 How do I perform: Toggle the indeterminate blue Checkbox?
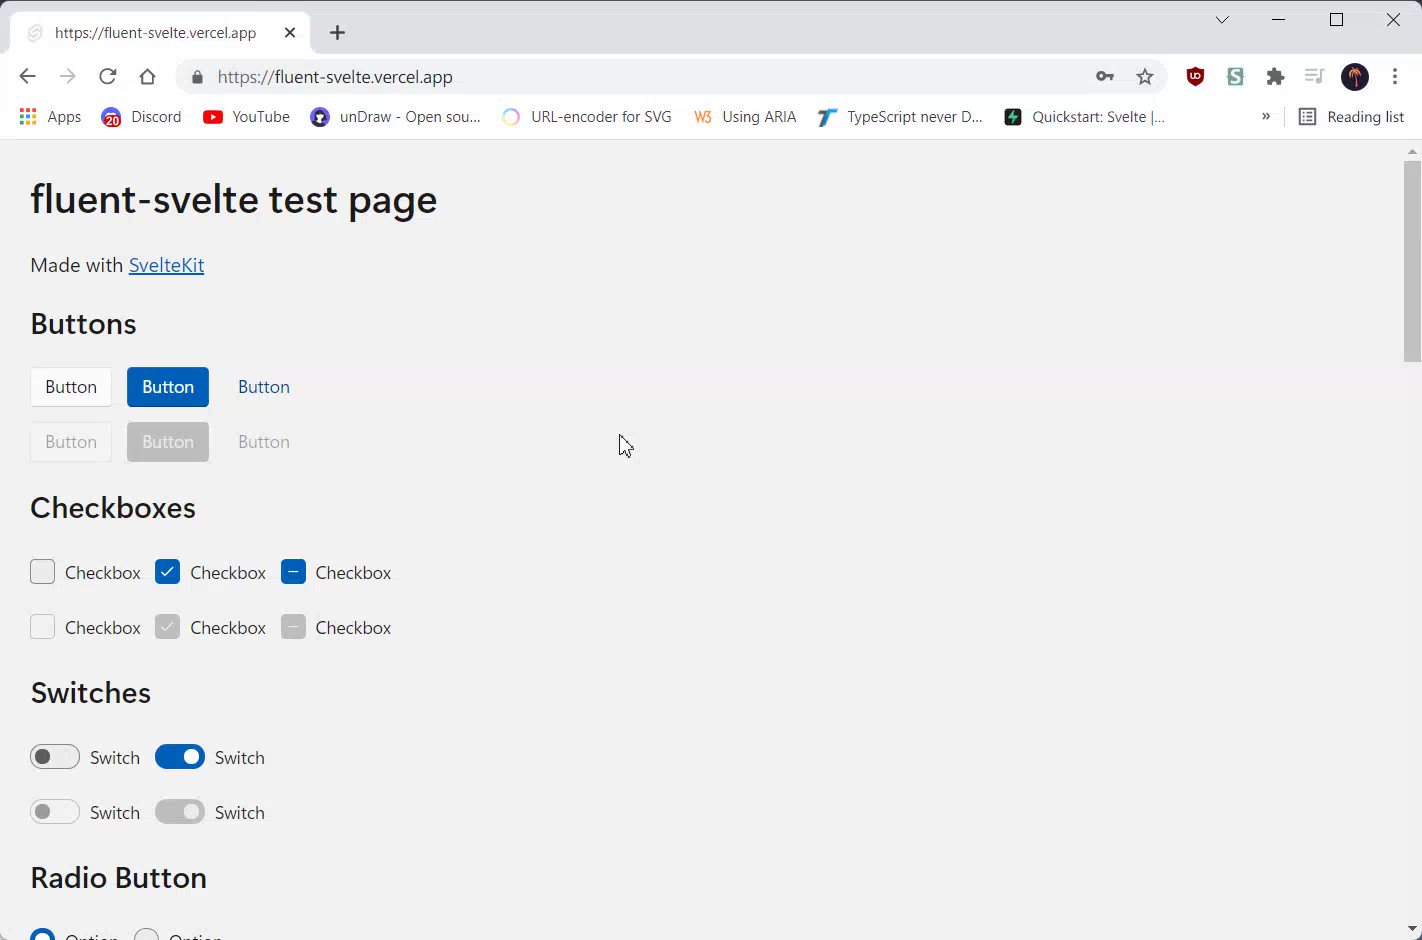(x=293, y=572)
